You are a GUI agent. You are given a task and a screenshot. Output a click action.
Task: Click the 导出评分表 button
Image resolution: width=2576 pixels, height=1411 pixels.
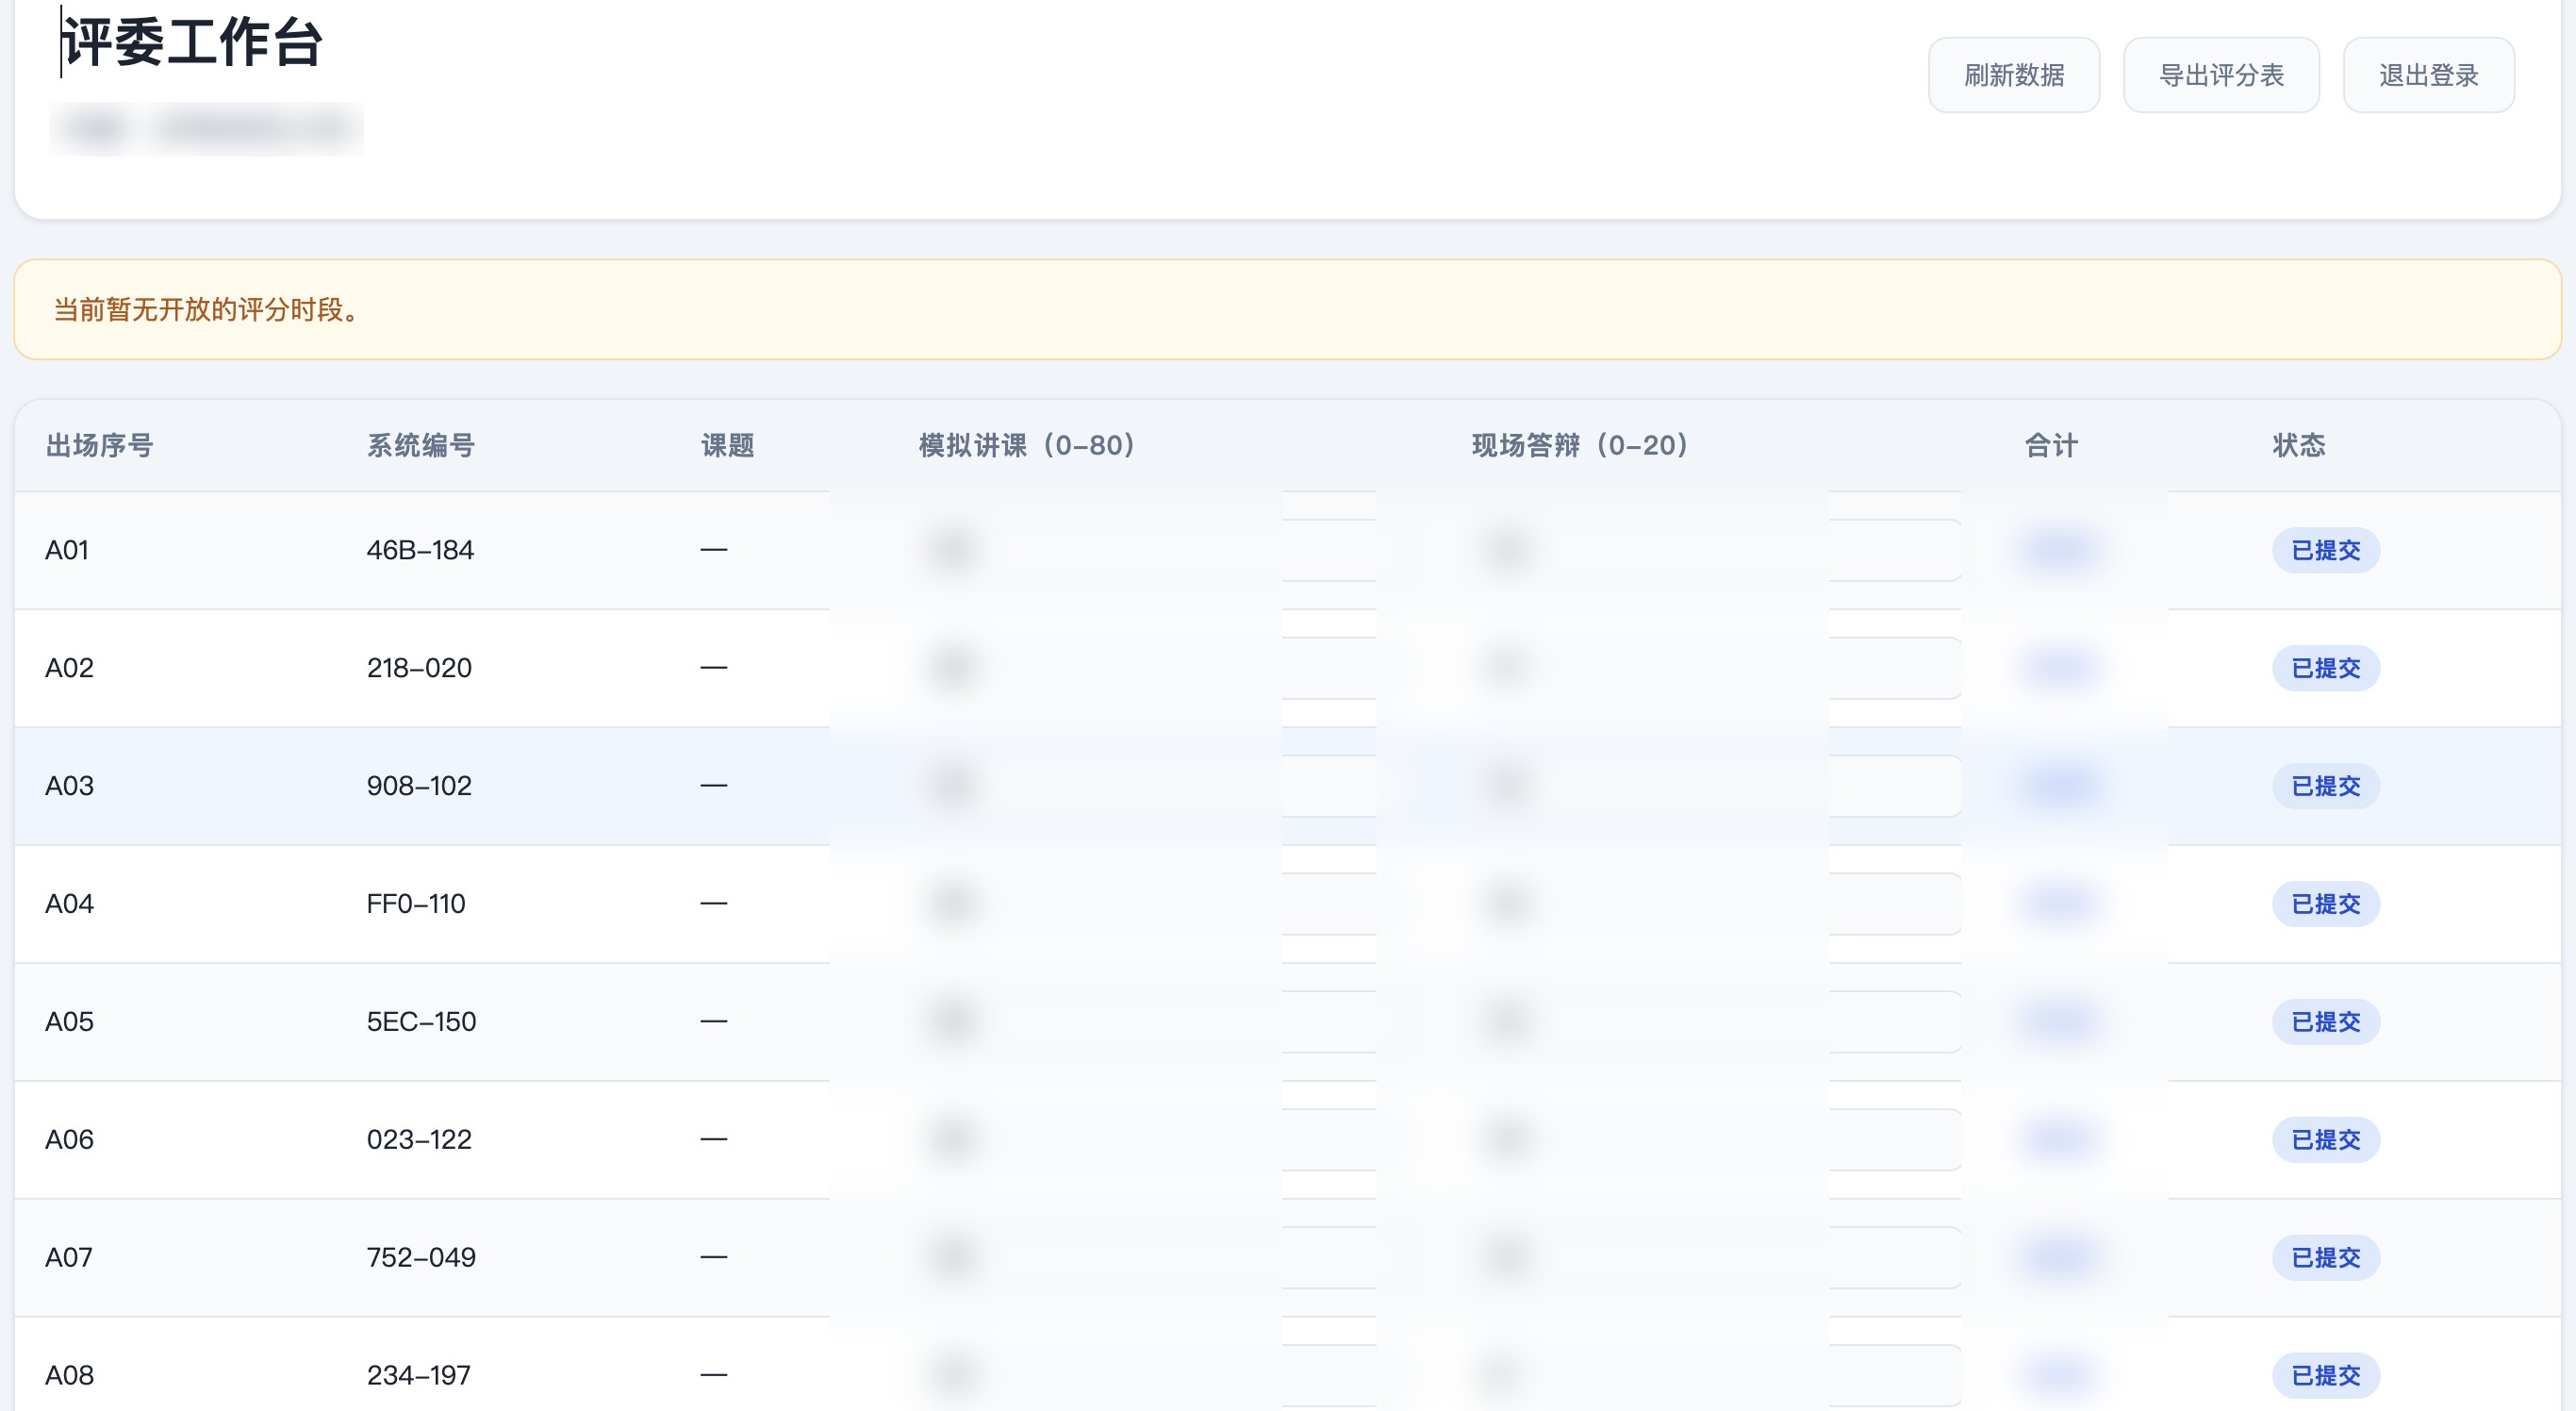pyautogui.click(x=2221, y=75)
